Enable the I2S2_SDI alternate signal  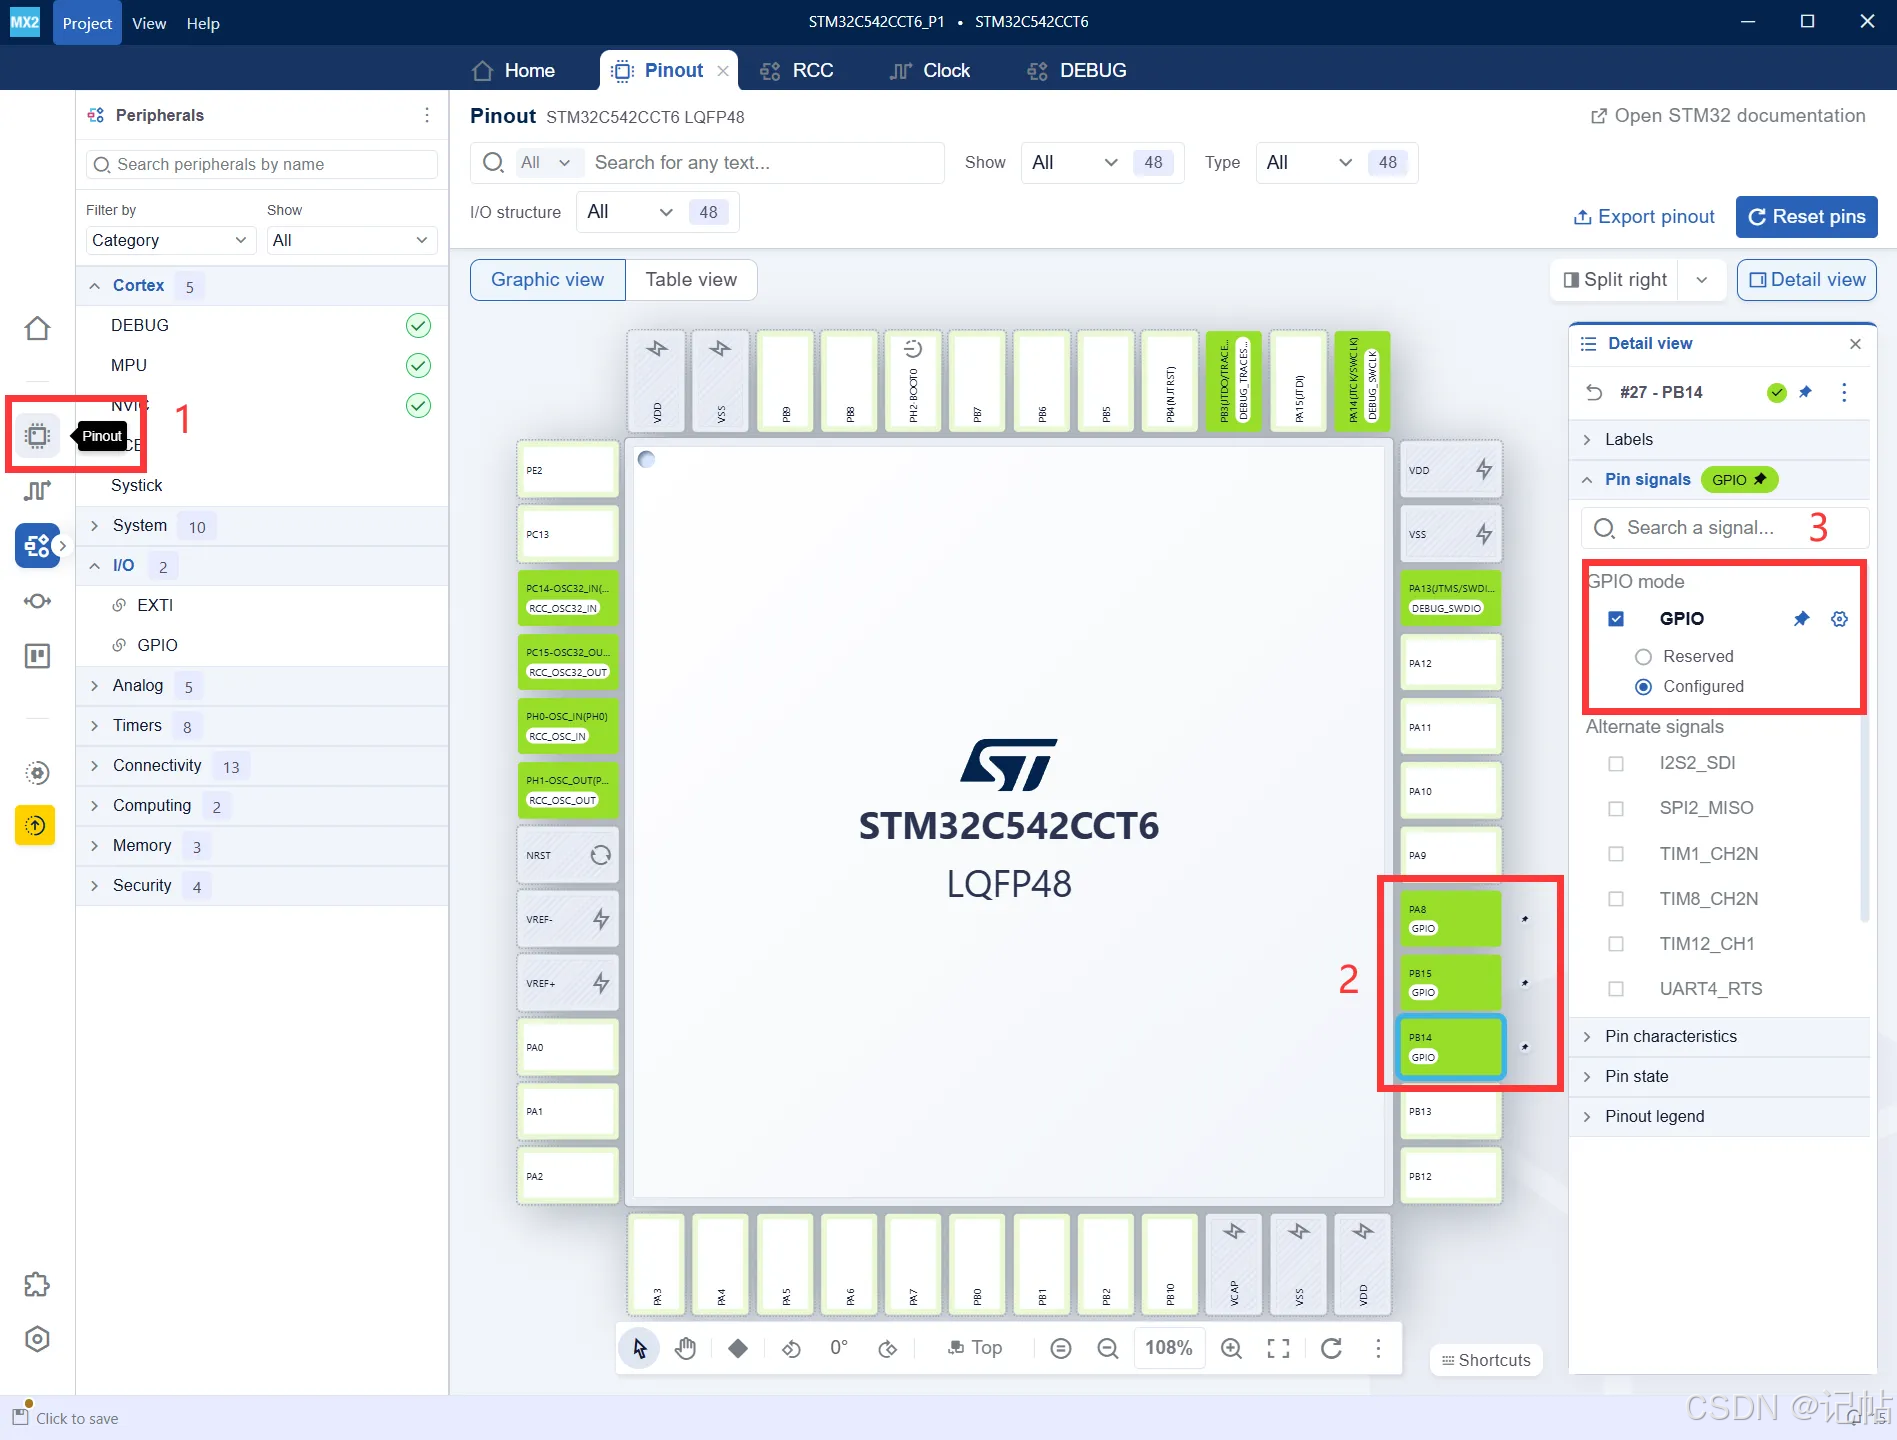click(1616, 764)
